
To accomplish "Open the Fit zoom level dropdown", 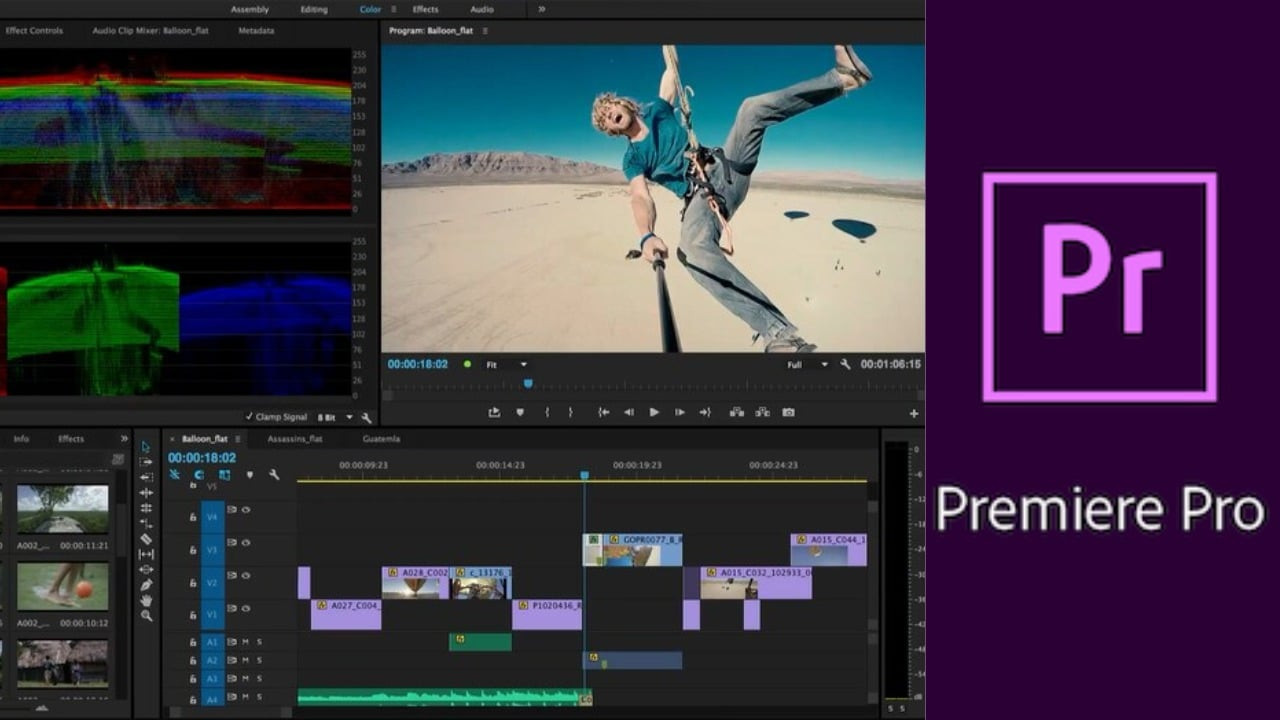I will pos(507,365).
